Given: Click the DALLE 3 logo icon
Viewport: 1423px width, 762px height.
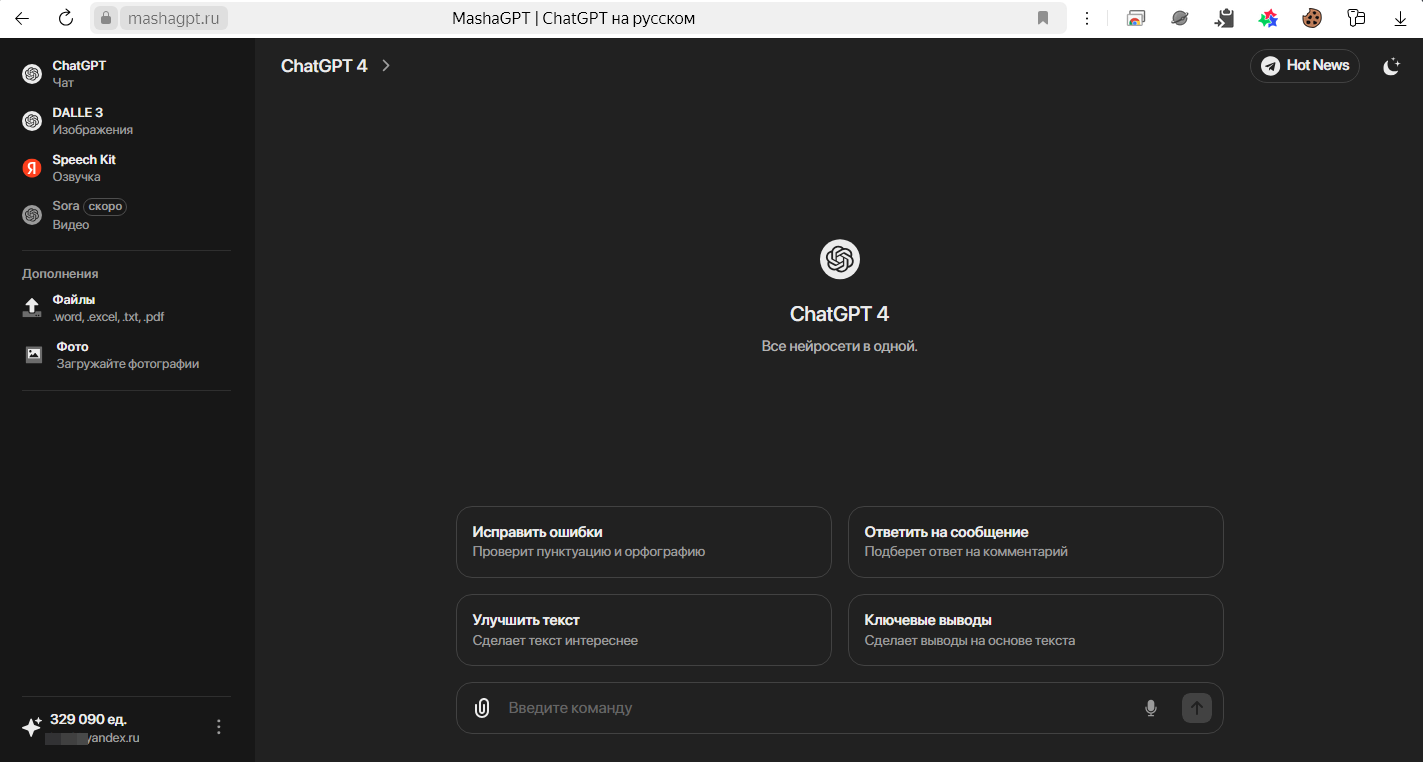Looking at the screenshot, I should click(x=32, y=121).
